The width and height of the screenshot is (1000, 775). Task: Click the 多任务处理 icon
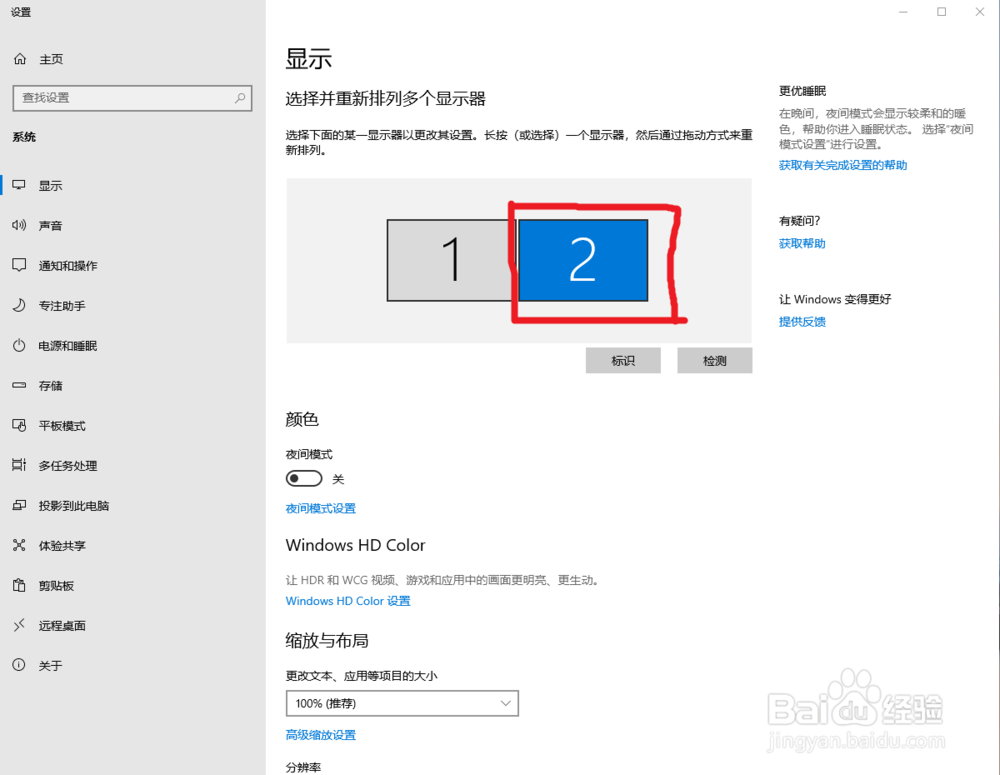pyautogui.click(x=19, y=465)
